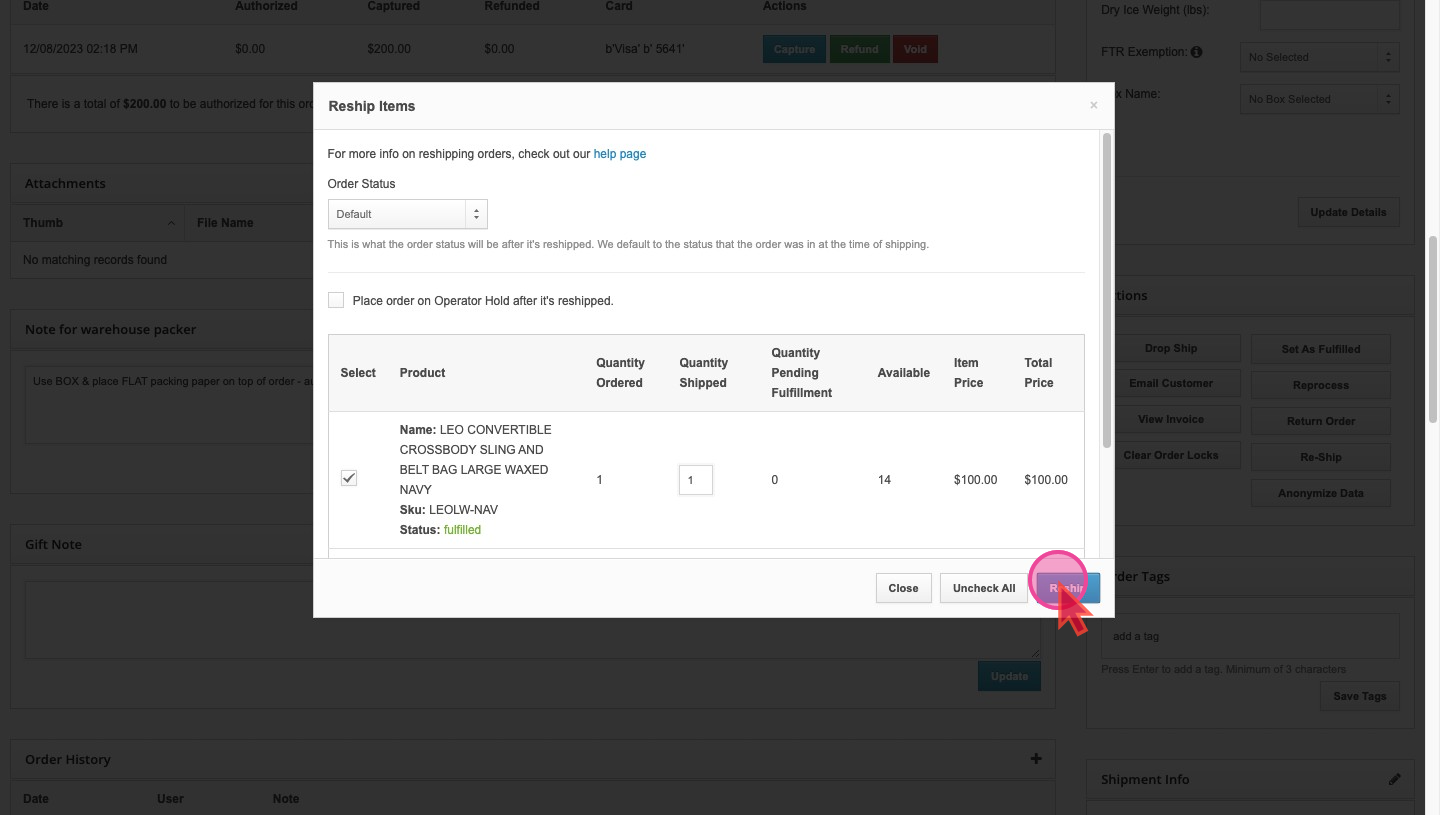Click the Re-Ship button in side panel
The image size is (1440, 815).
(1321, 457)
